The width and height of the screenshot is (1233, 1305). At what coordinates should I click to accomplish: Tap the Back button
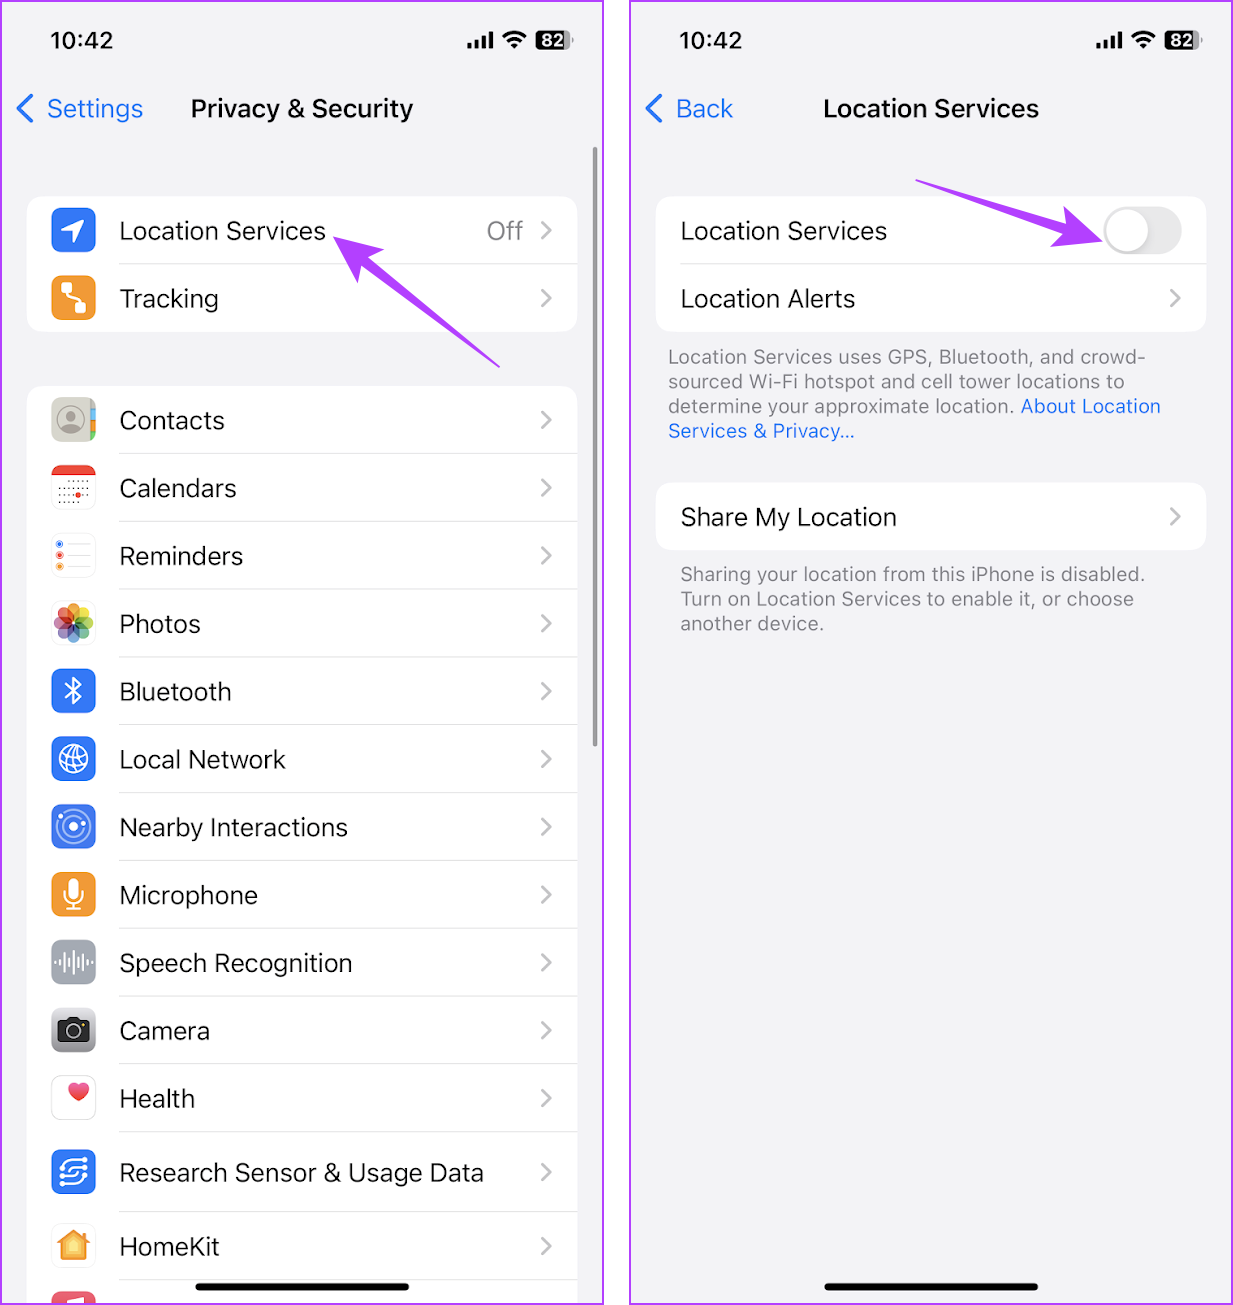point(689,108)
